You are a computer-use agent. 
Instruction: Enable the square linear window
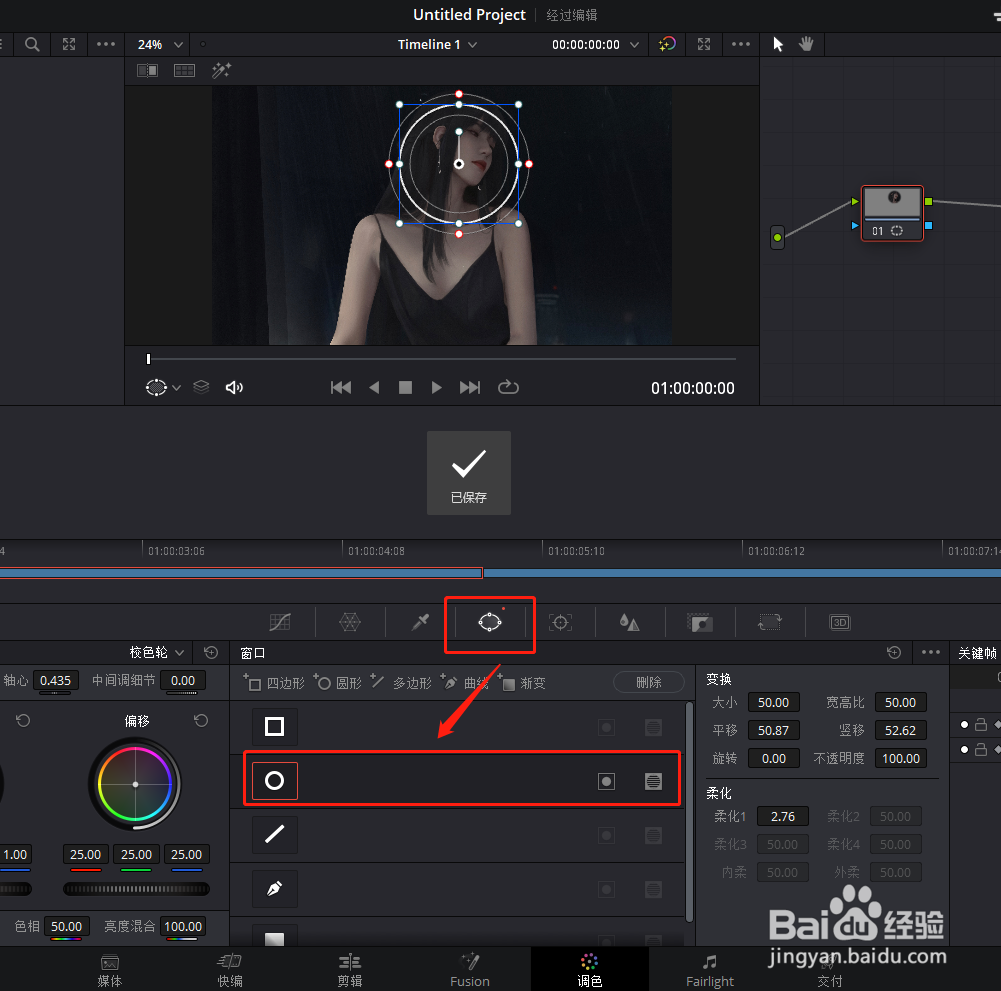click(275, 727)
